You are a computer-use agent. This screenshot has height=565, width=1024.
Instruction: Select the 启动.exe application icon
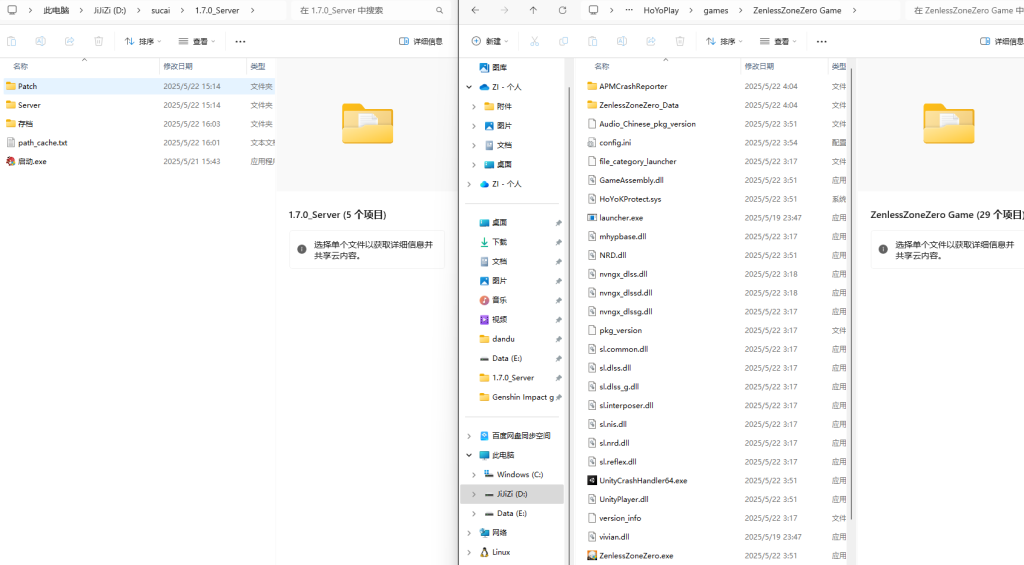pyautogui.click(x=10, y=161)
